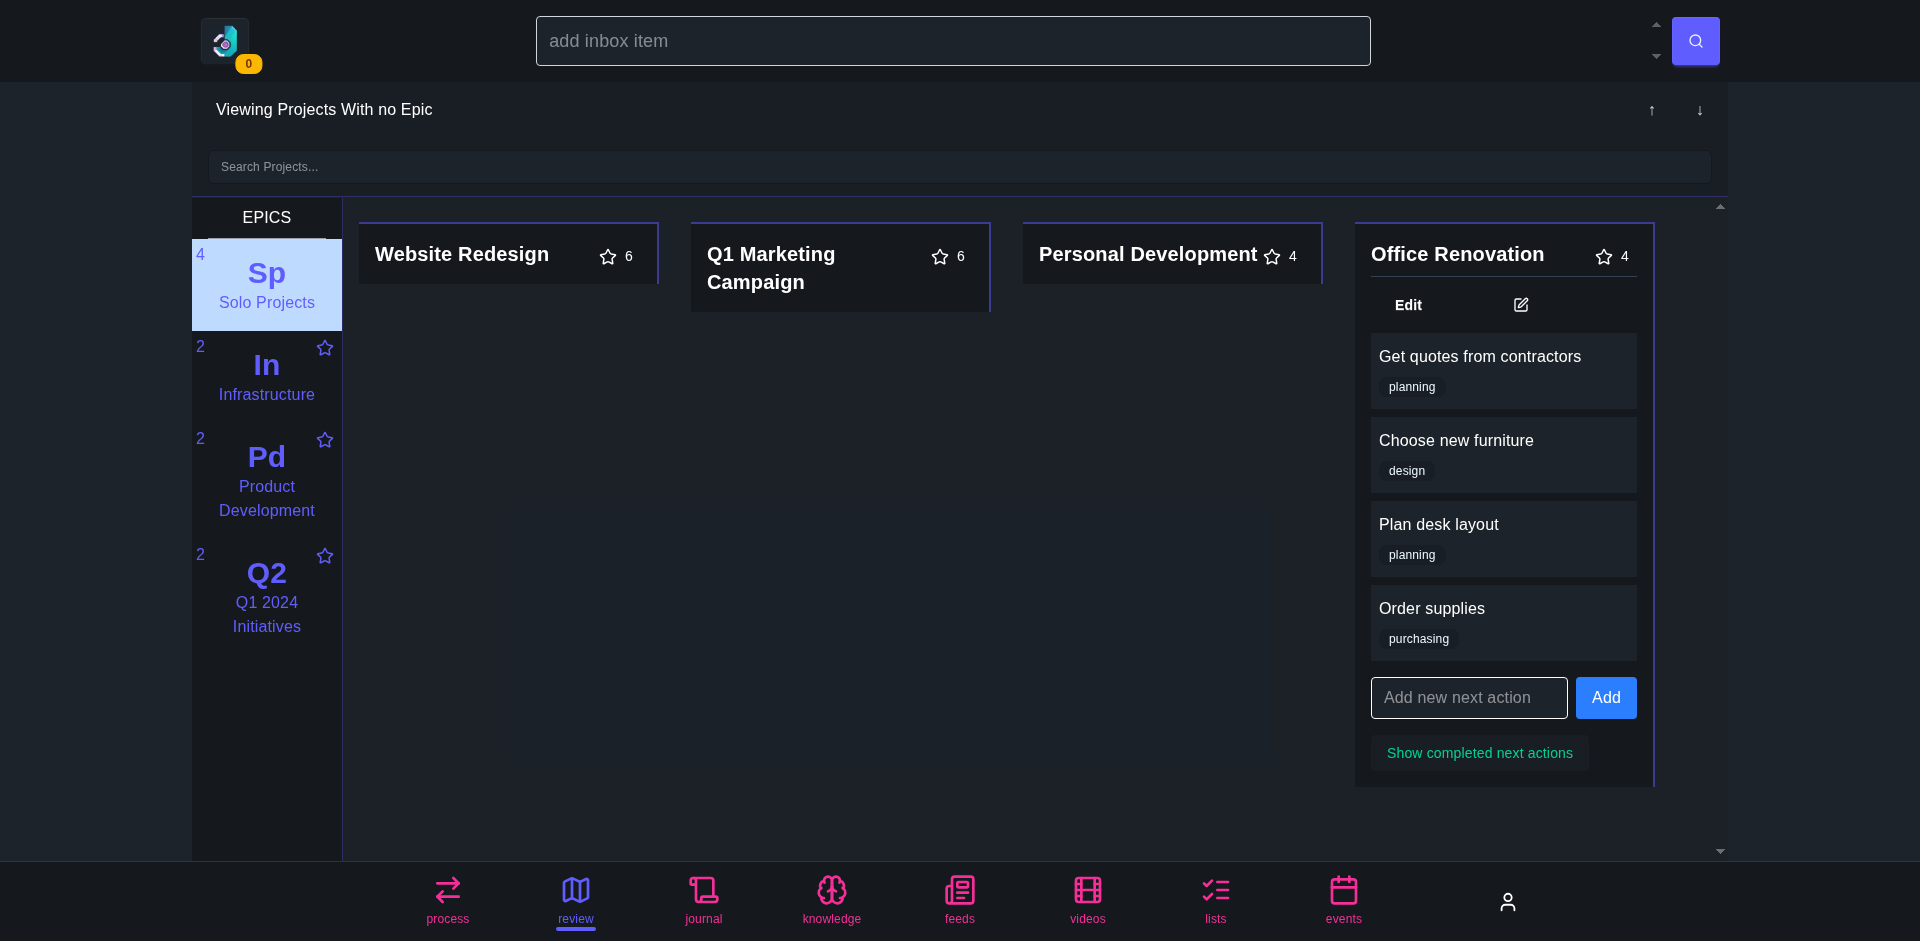
Task: Show completed next actions
Action: pyautogui.click(x=1479, y=753)
